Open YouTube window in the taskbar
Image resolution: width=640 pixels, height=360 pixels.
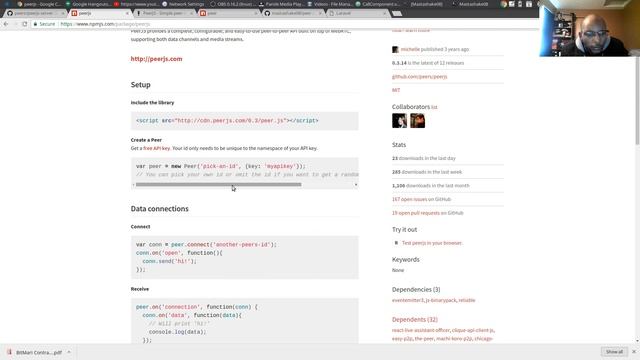(x=137, y=4)
